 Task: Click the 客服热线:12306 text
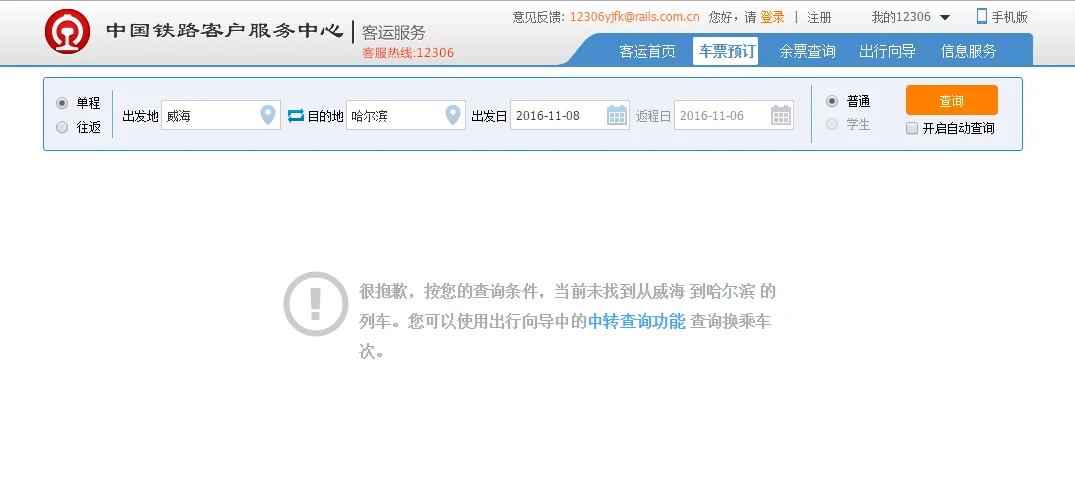[408, 53]
